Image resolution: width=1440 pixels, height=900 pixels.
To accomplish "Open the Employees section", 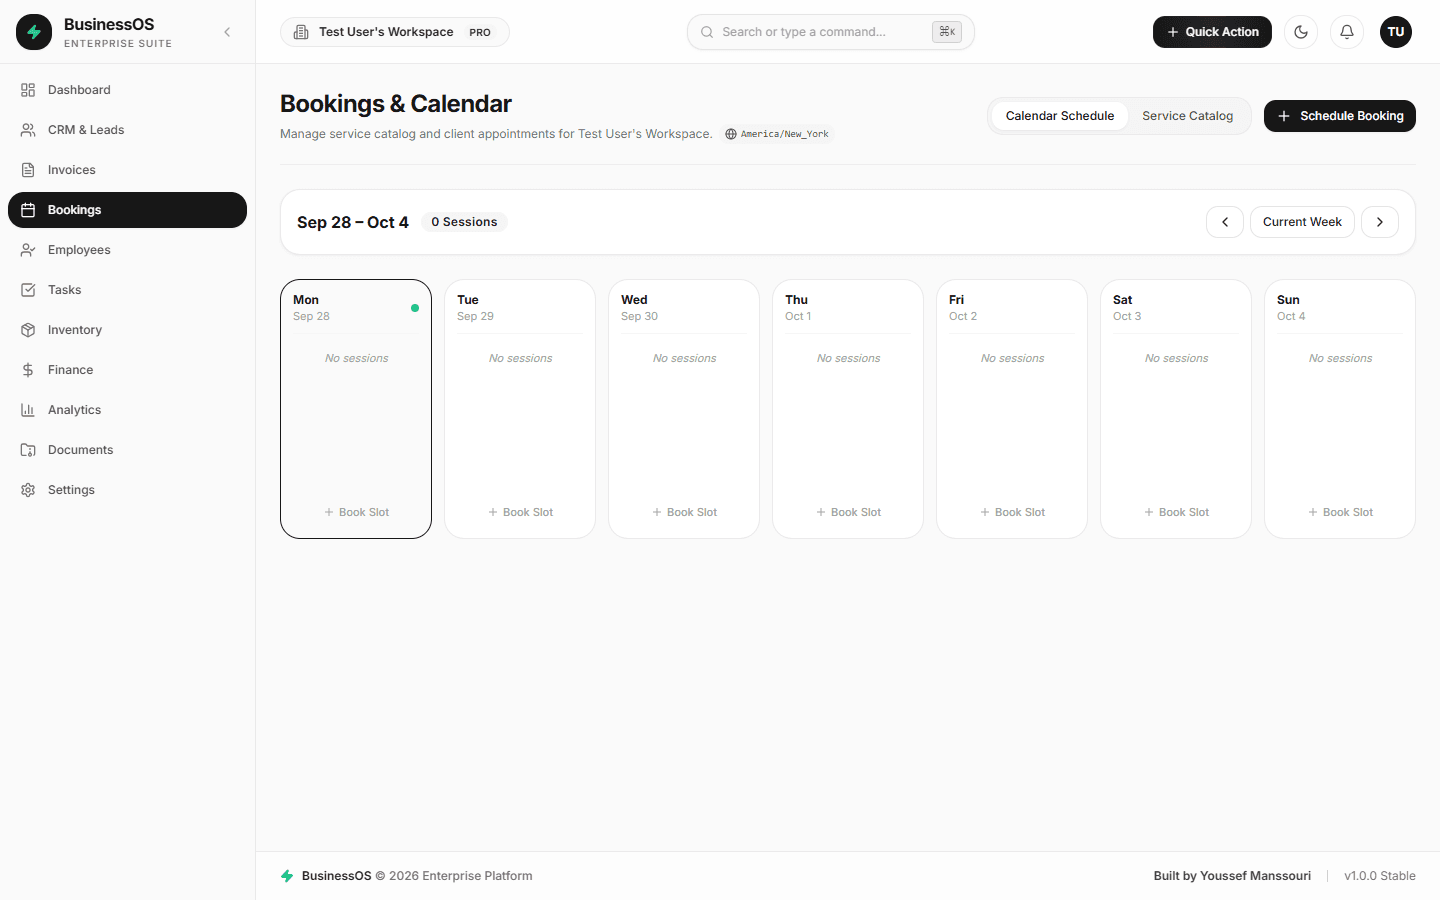I will coord(127,250).
